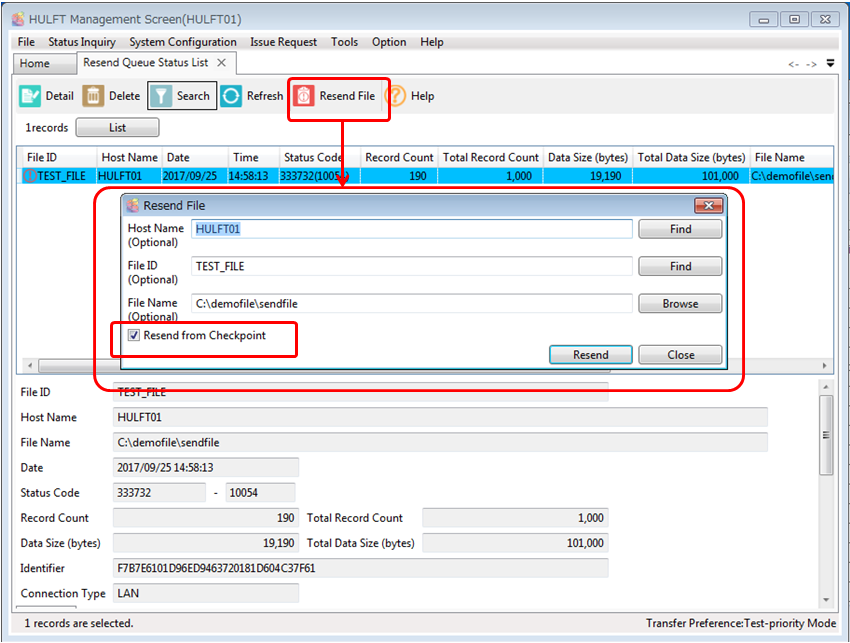850x643 pixels.
Task: Click Browse next to File Name
Action: pyautogui.click(x=680, y=304)
